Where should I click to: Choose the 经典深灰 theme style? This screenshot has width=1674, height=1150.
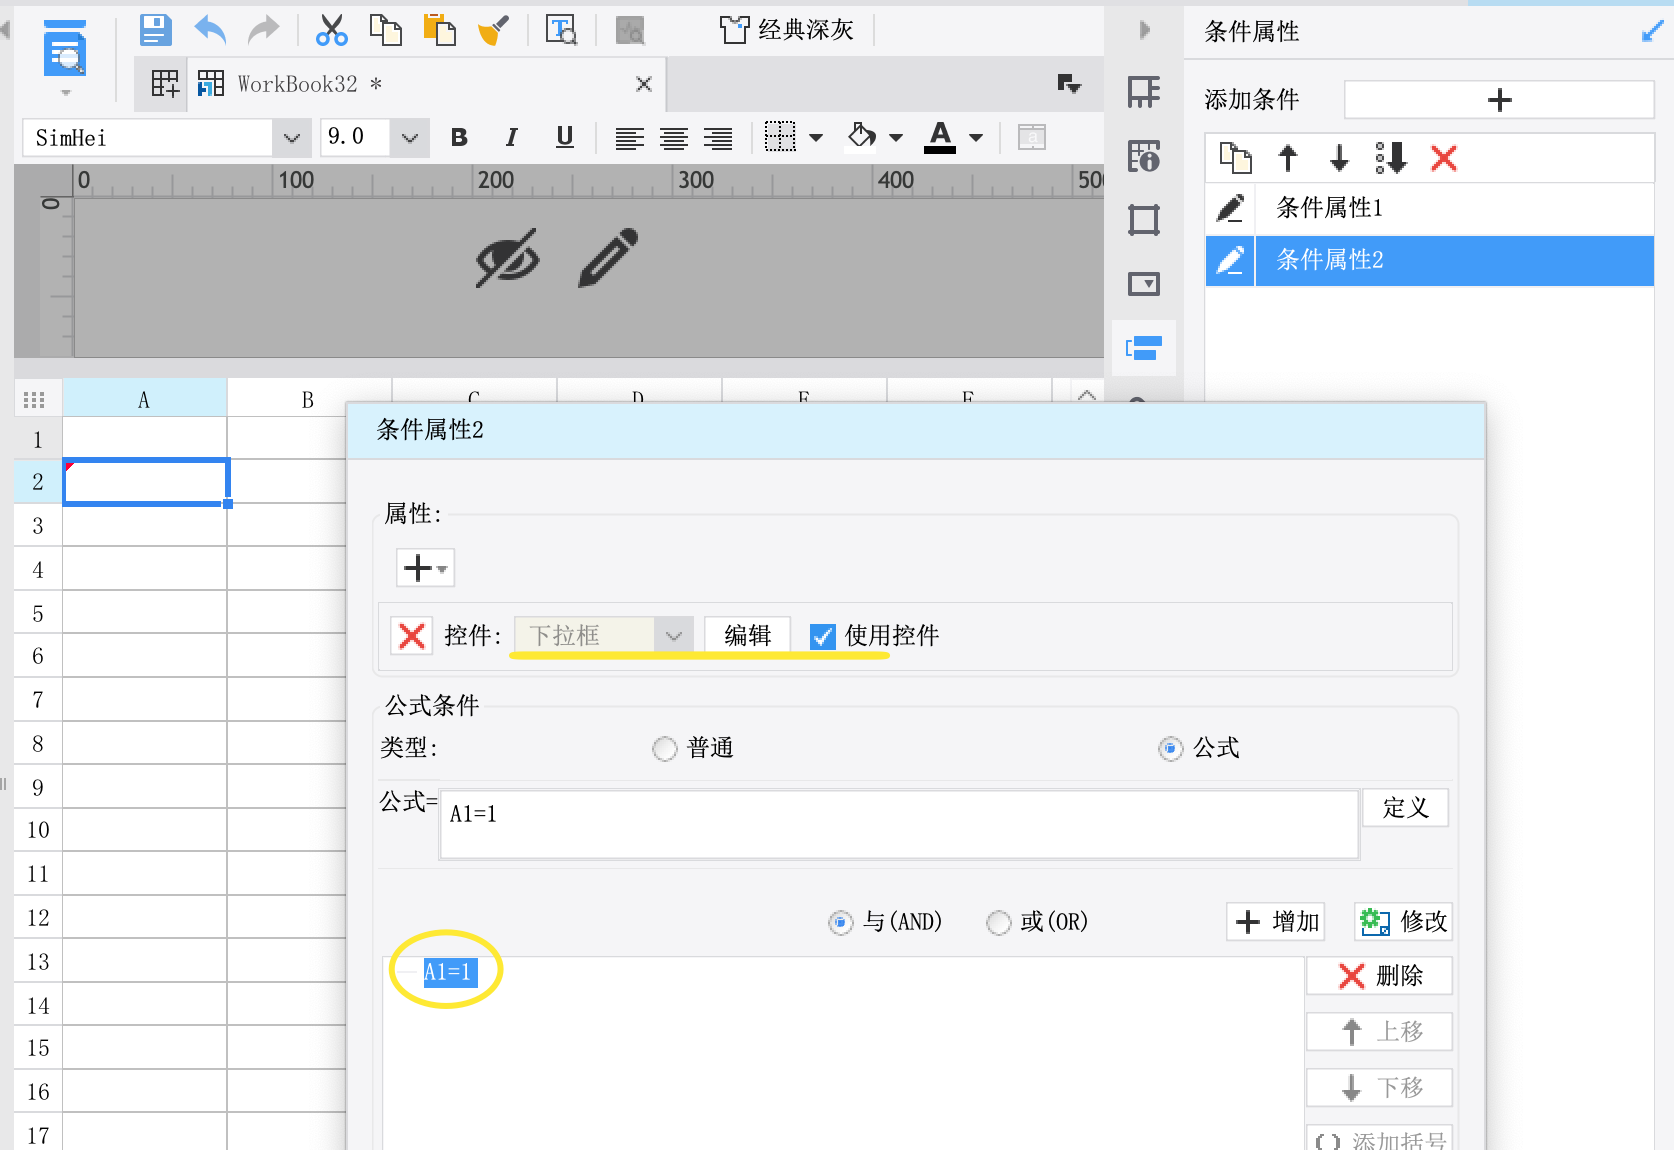click(787, 30)
